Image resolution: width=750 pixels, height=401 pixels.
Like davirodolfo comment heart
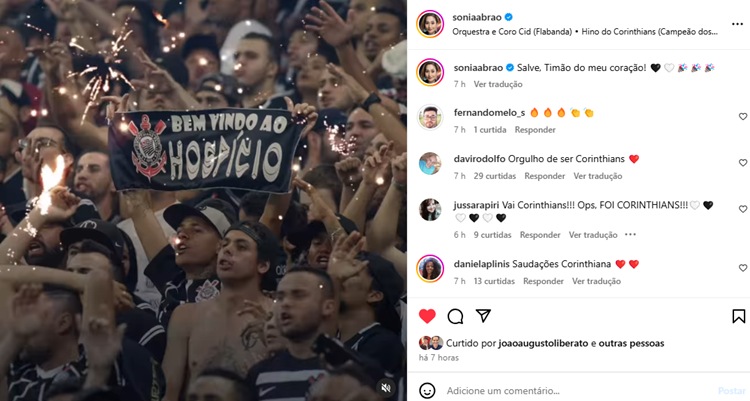pos(742,163)
